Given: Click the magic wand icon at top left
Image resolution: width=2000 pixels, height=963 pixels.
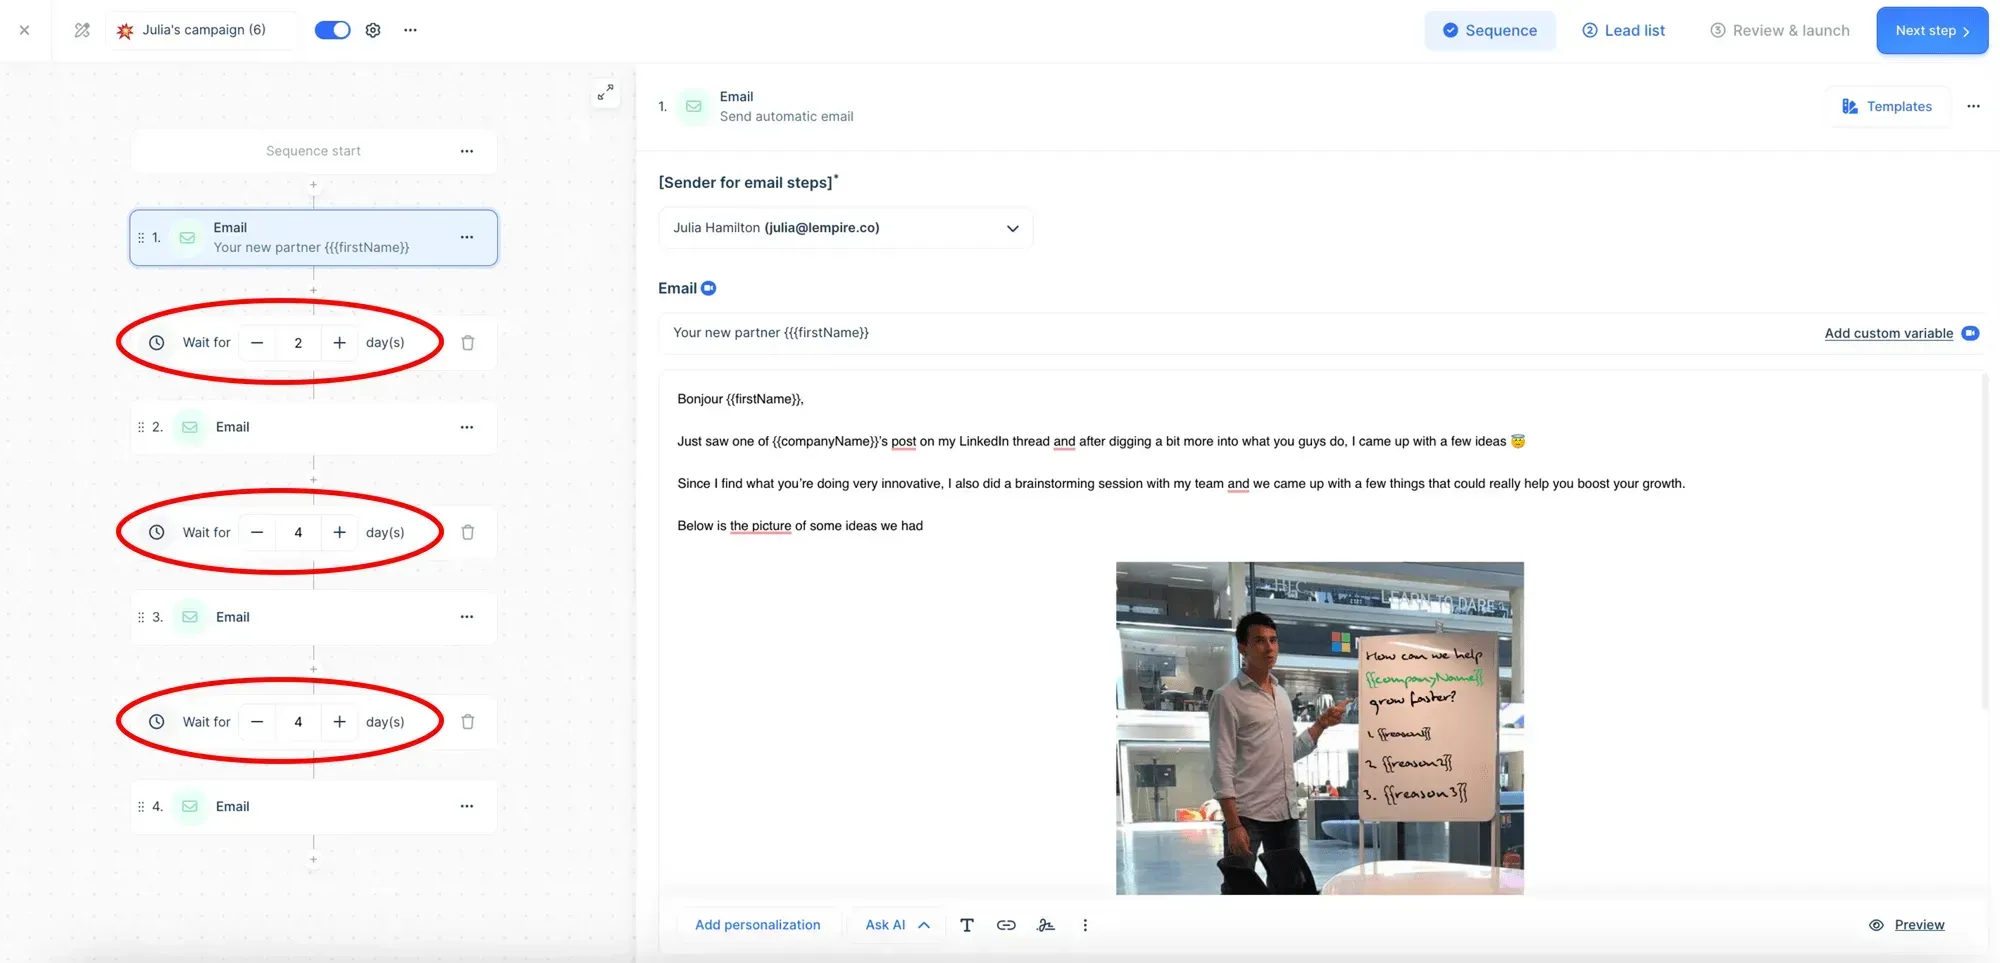Looking at the screenshot, I should [x=82, y=30].
